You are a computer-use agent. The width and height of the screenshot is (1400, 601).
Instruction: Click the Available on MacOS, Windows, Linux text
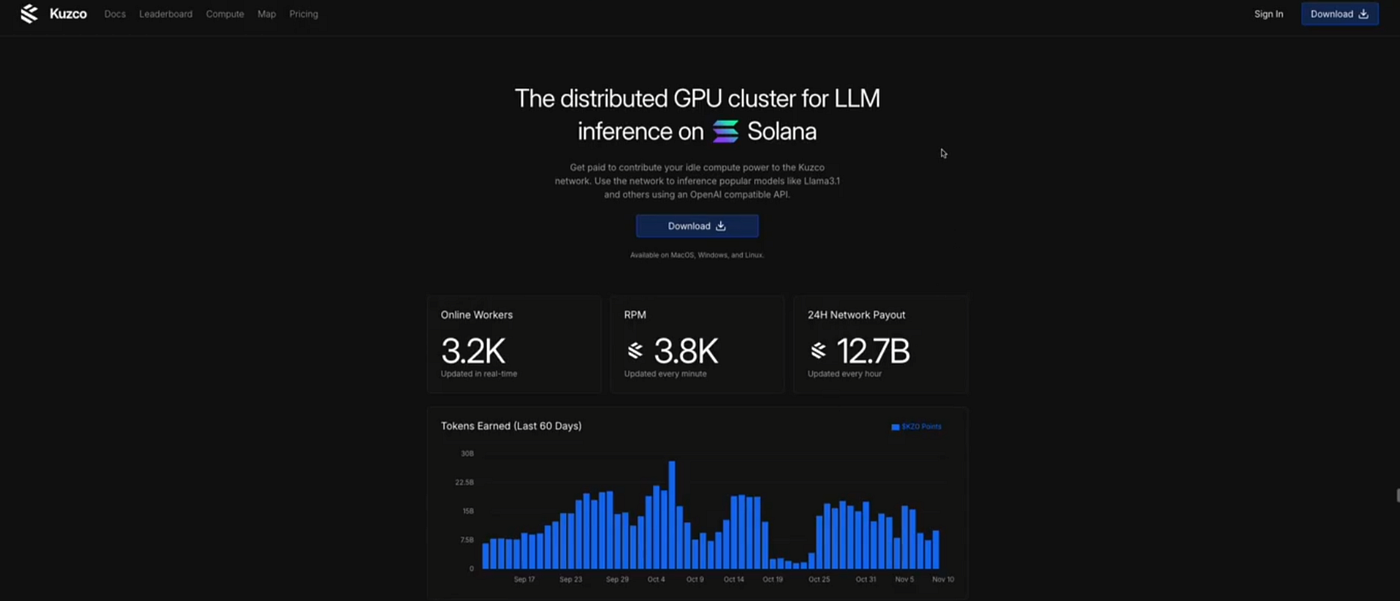(697, 255)
